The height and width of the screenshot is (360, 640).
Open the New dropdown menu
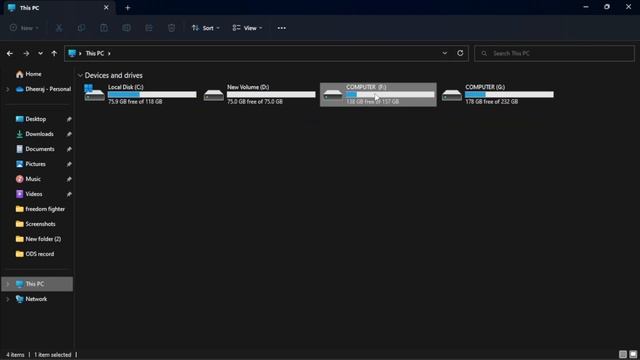tap(24, 28)
